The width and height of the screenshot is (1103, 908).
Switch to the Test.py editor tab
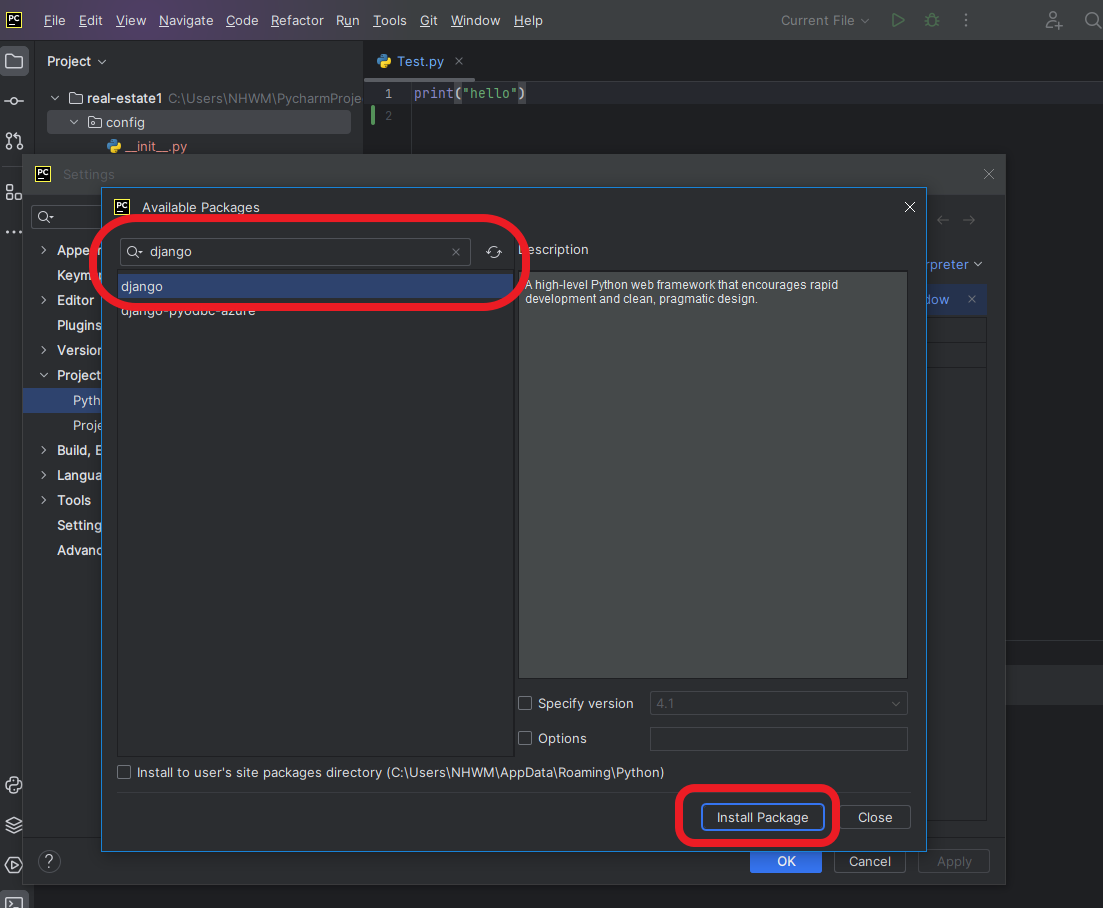(x=420, y=61)
